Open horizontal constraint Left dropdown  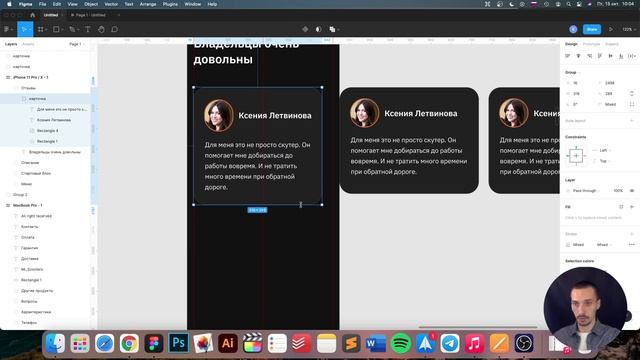point(604,150)
